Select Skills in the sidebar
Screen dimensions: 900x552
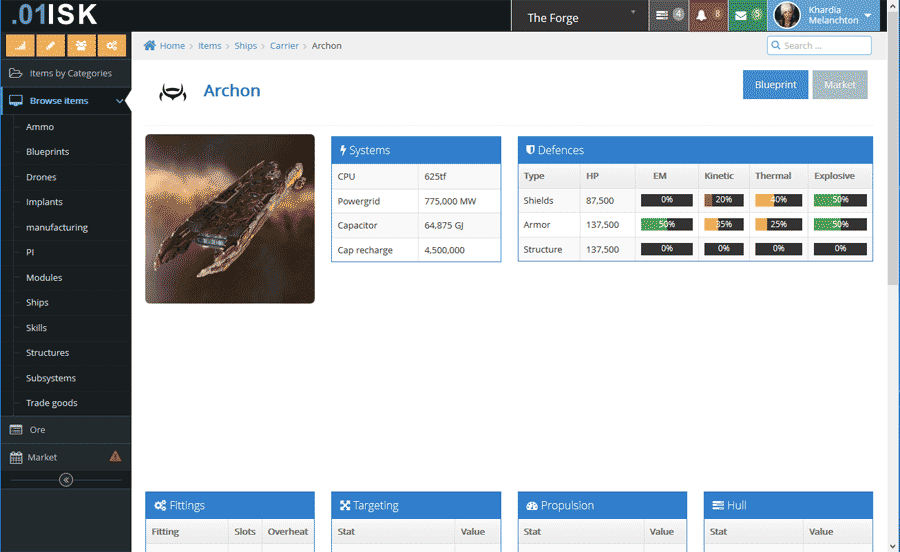tap(36, 328)
